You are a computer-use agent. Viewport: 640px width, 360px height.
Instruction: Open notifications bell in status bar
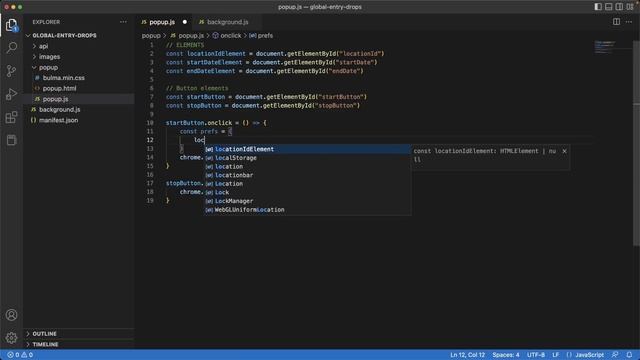click(629, 355)
